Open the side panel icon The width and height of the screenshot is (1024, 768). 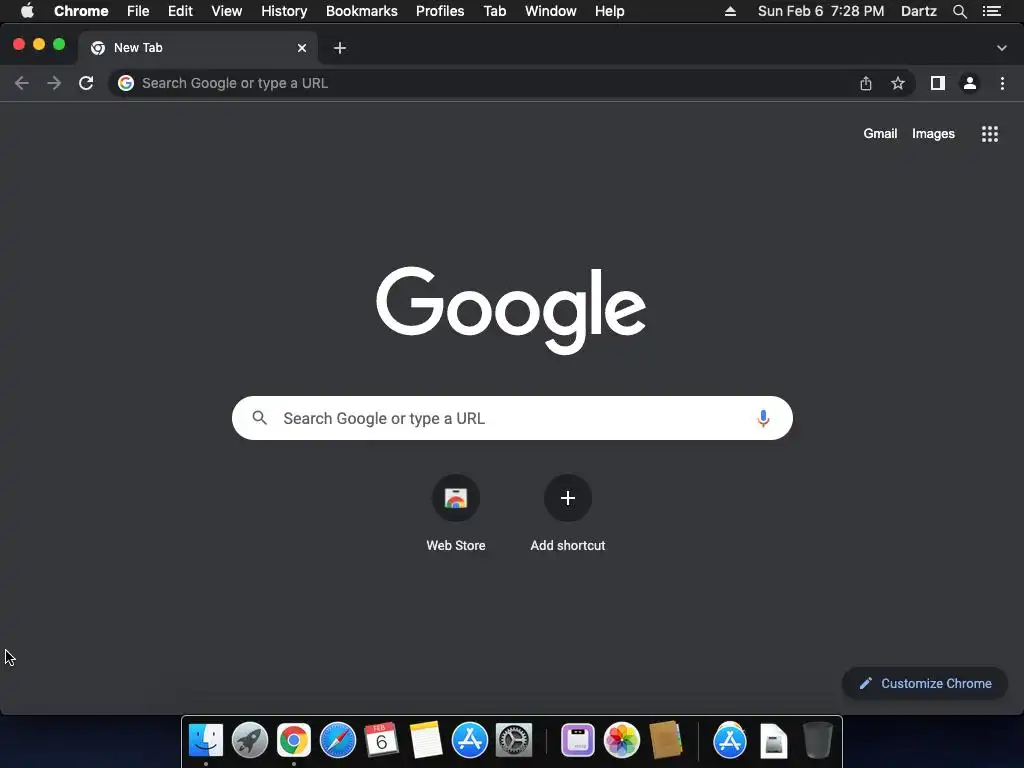pyautogui.click(x=938, y=83)
